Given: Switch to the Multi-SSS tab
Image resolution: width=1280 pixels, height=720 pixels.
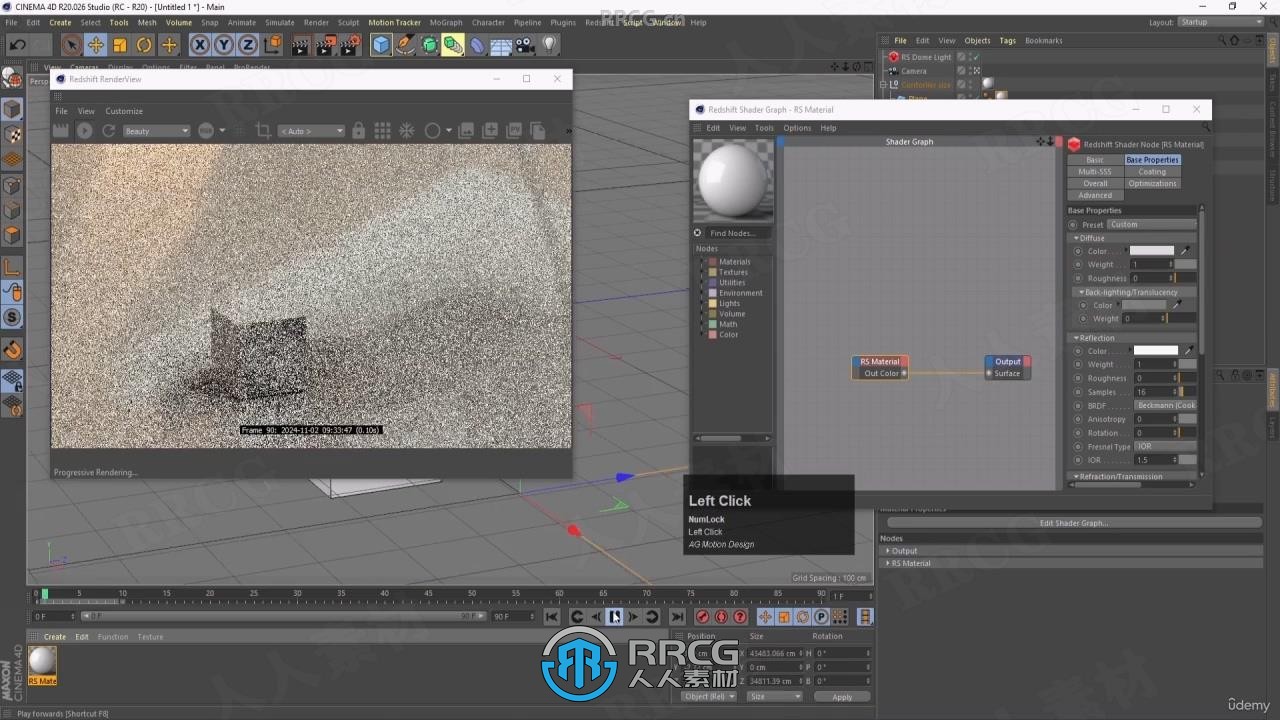Looking at the screenshot, I should 1095,172.
